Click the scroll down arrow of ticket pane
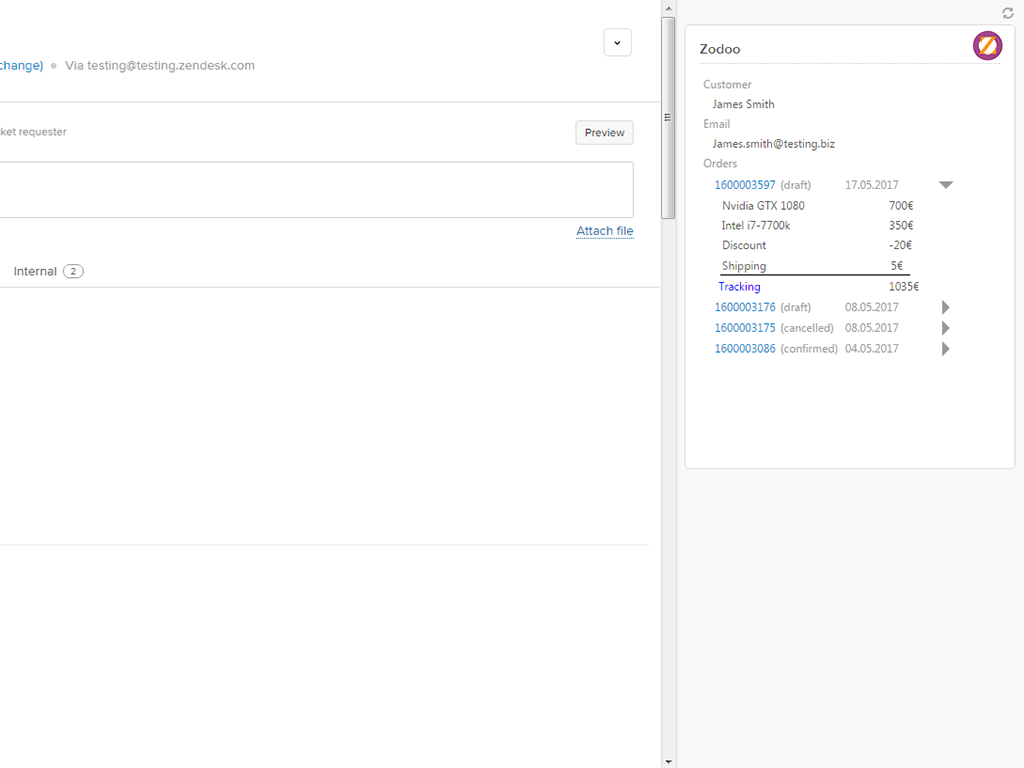 pos(668,760)
